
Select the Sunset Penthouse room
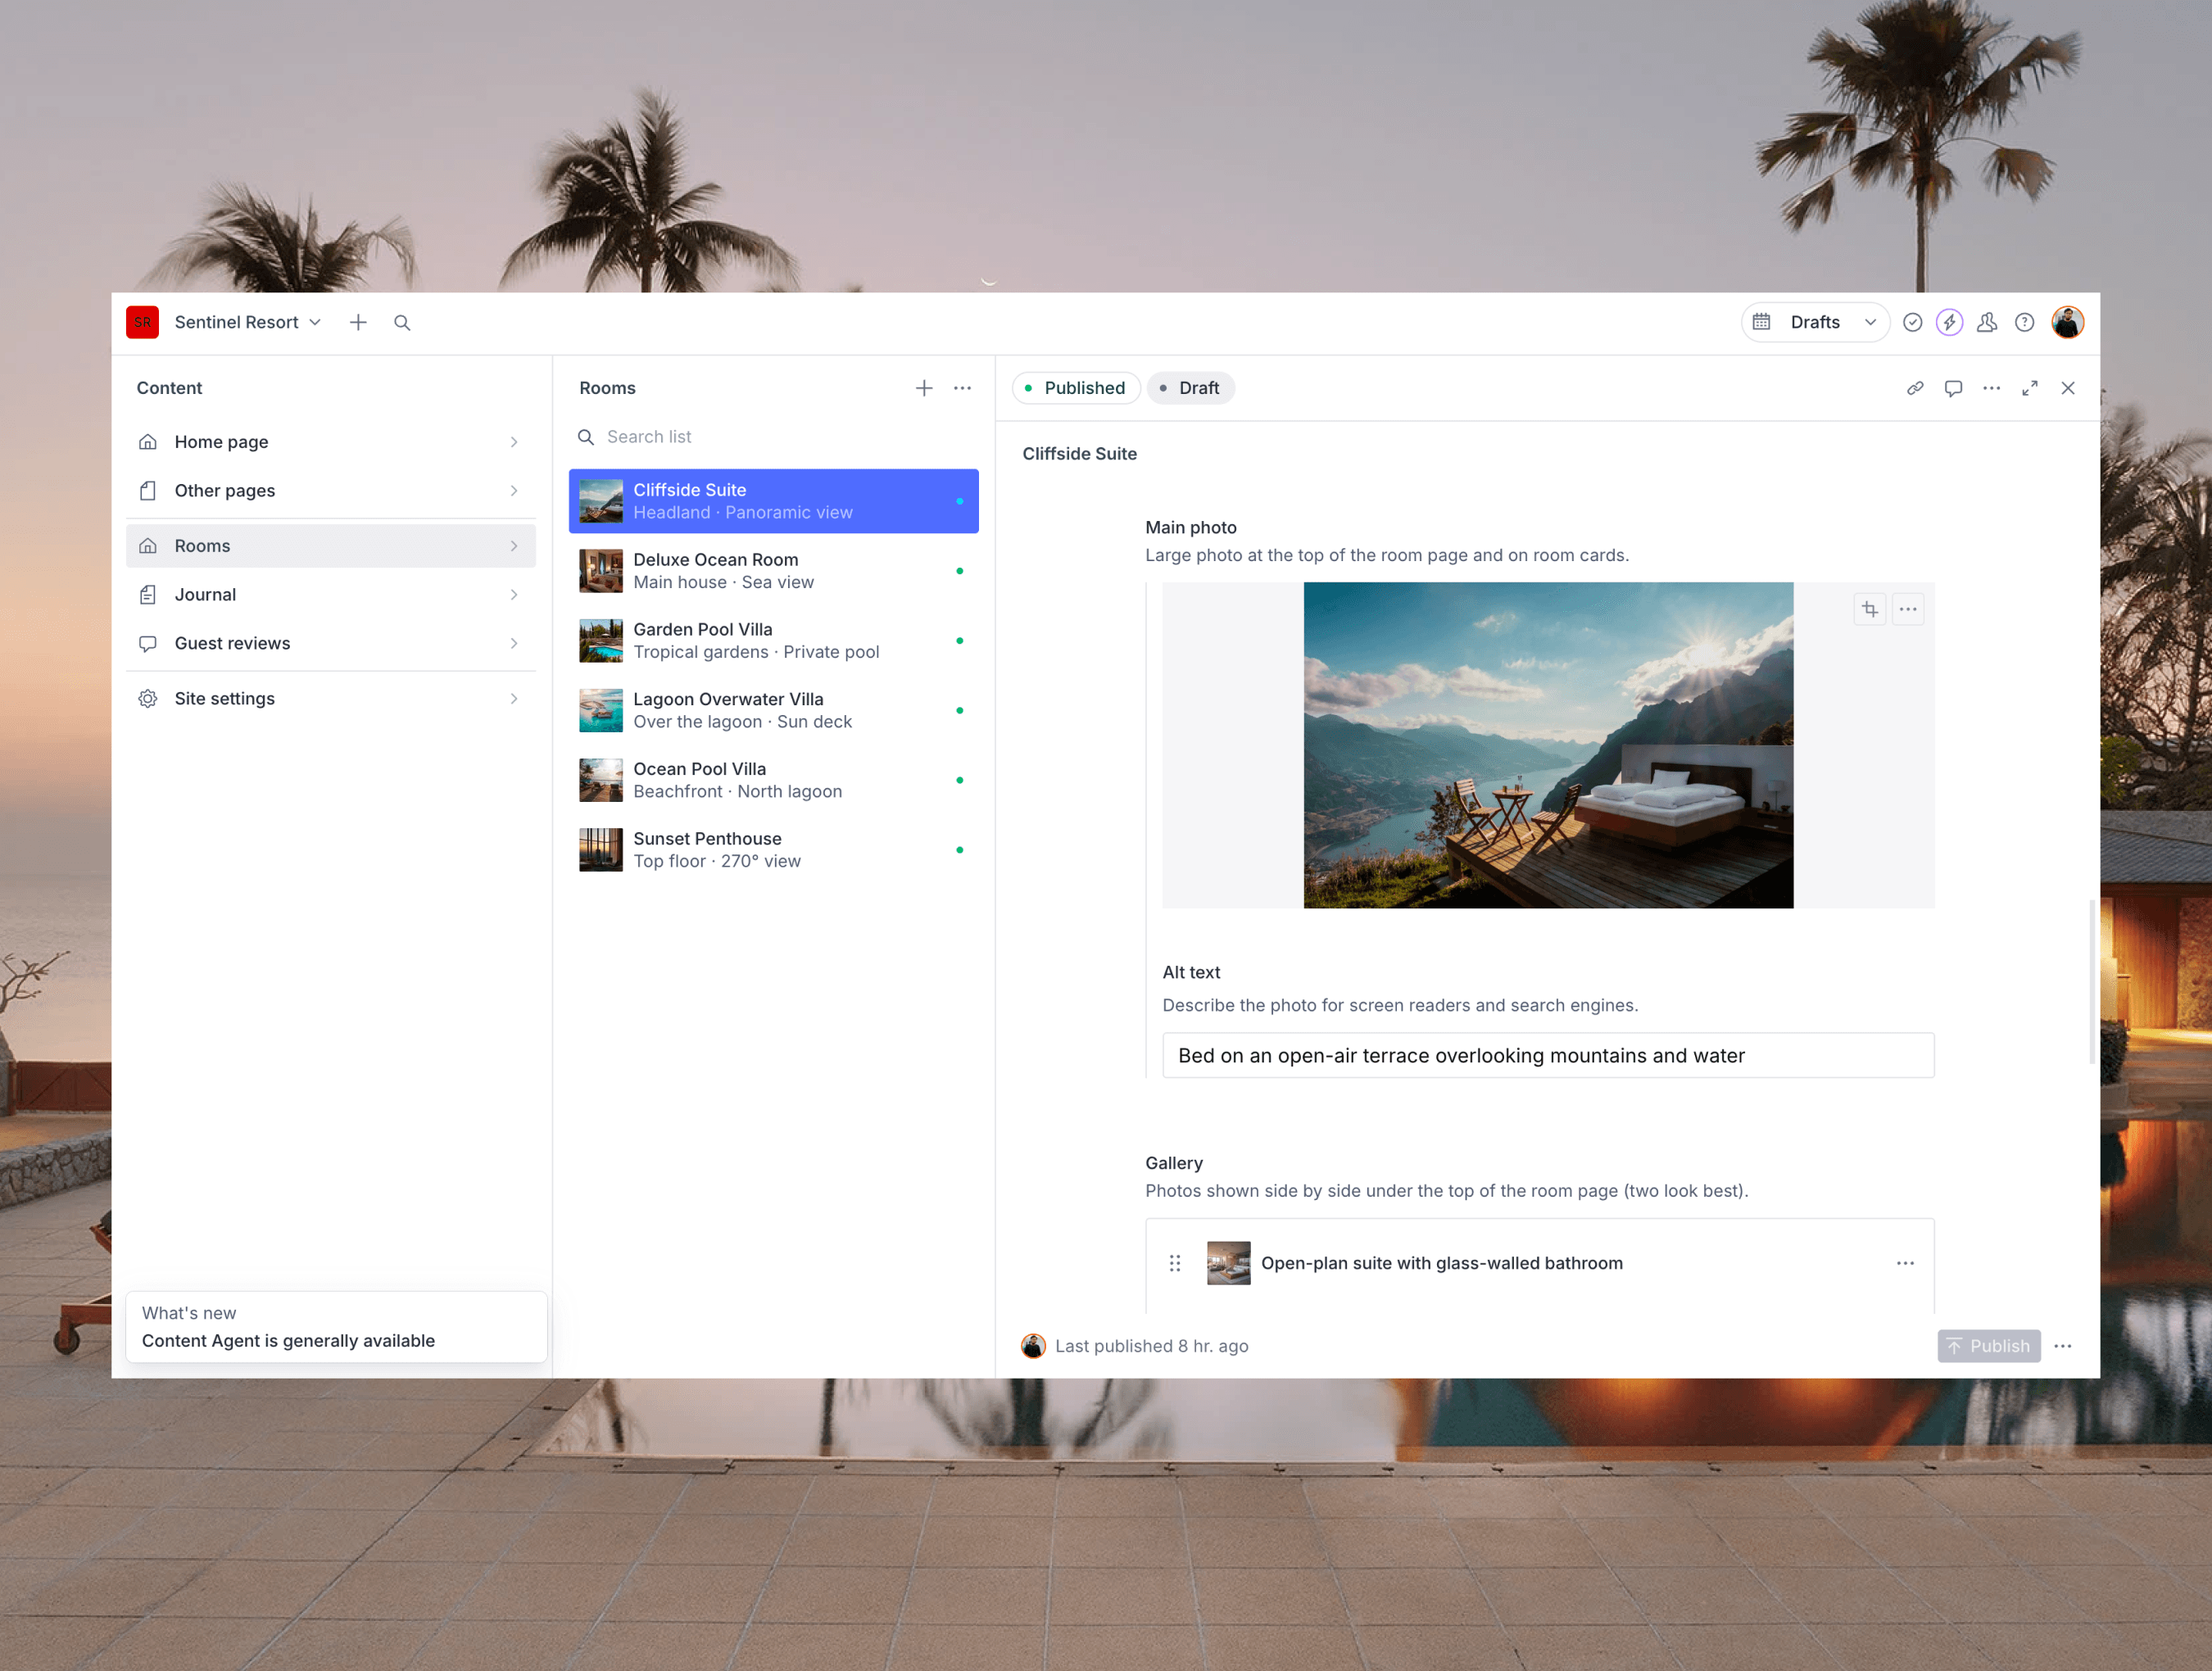tap(773, 850)
